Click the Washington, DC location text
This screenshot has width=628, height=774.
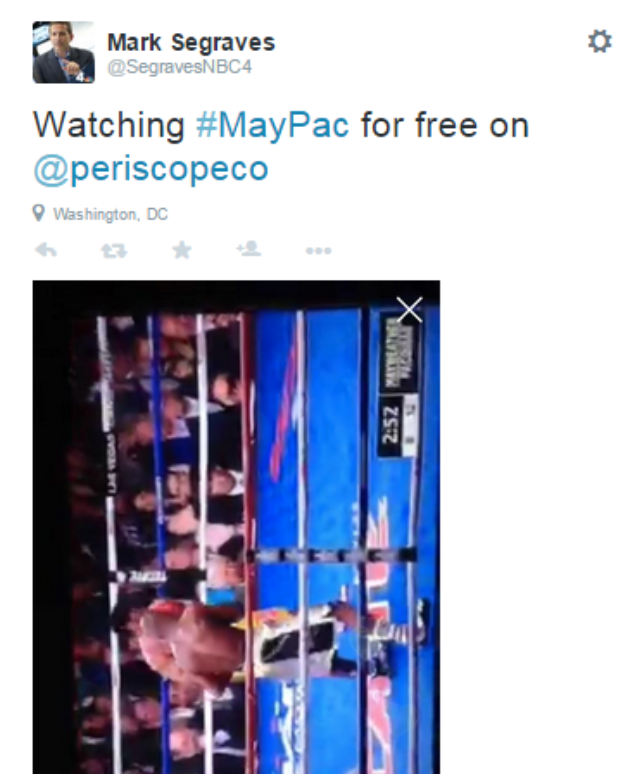point(111,214)
